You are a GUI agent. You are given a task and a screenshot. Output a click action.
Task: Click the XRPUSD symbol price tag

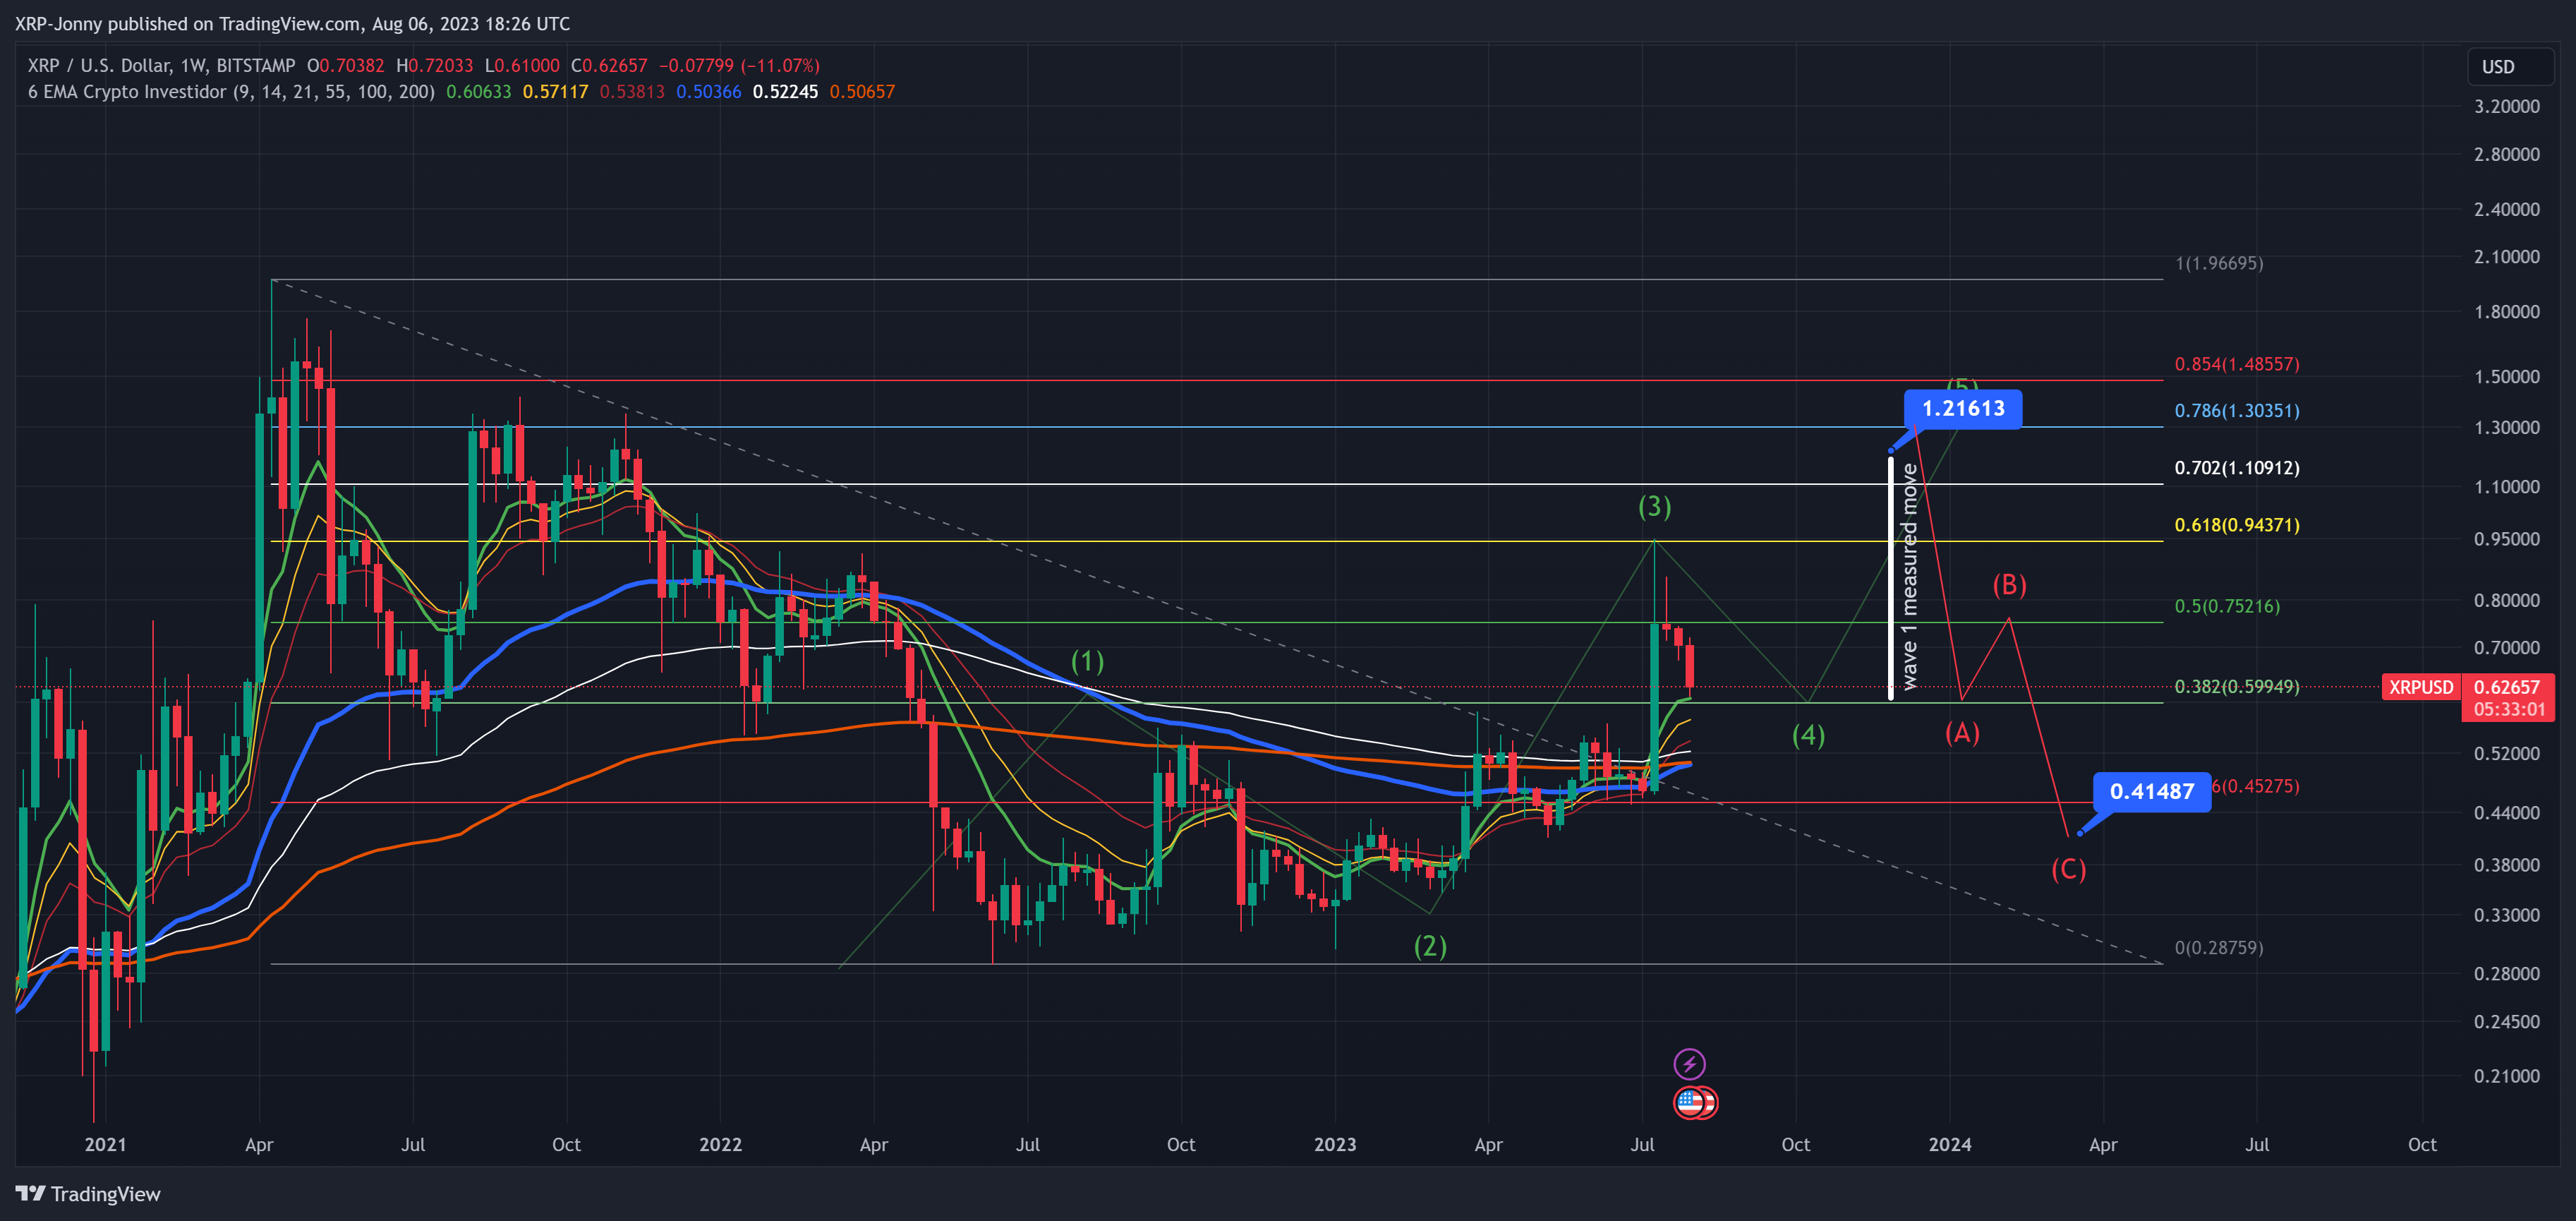click(x=2420, y=687)
